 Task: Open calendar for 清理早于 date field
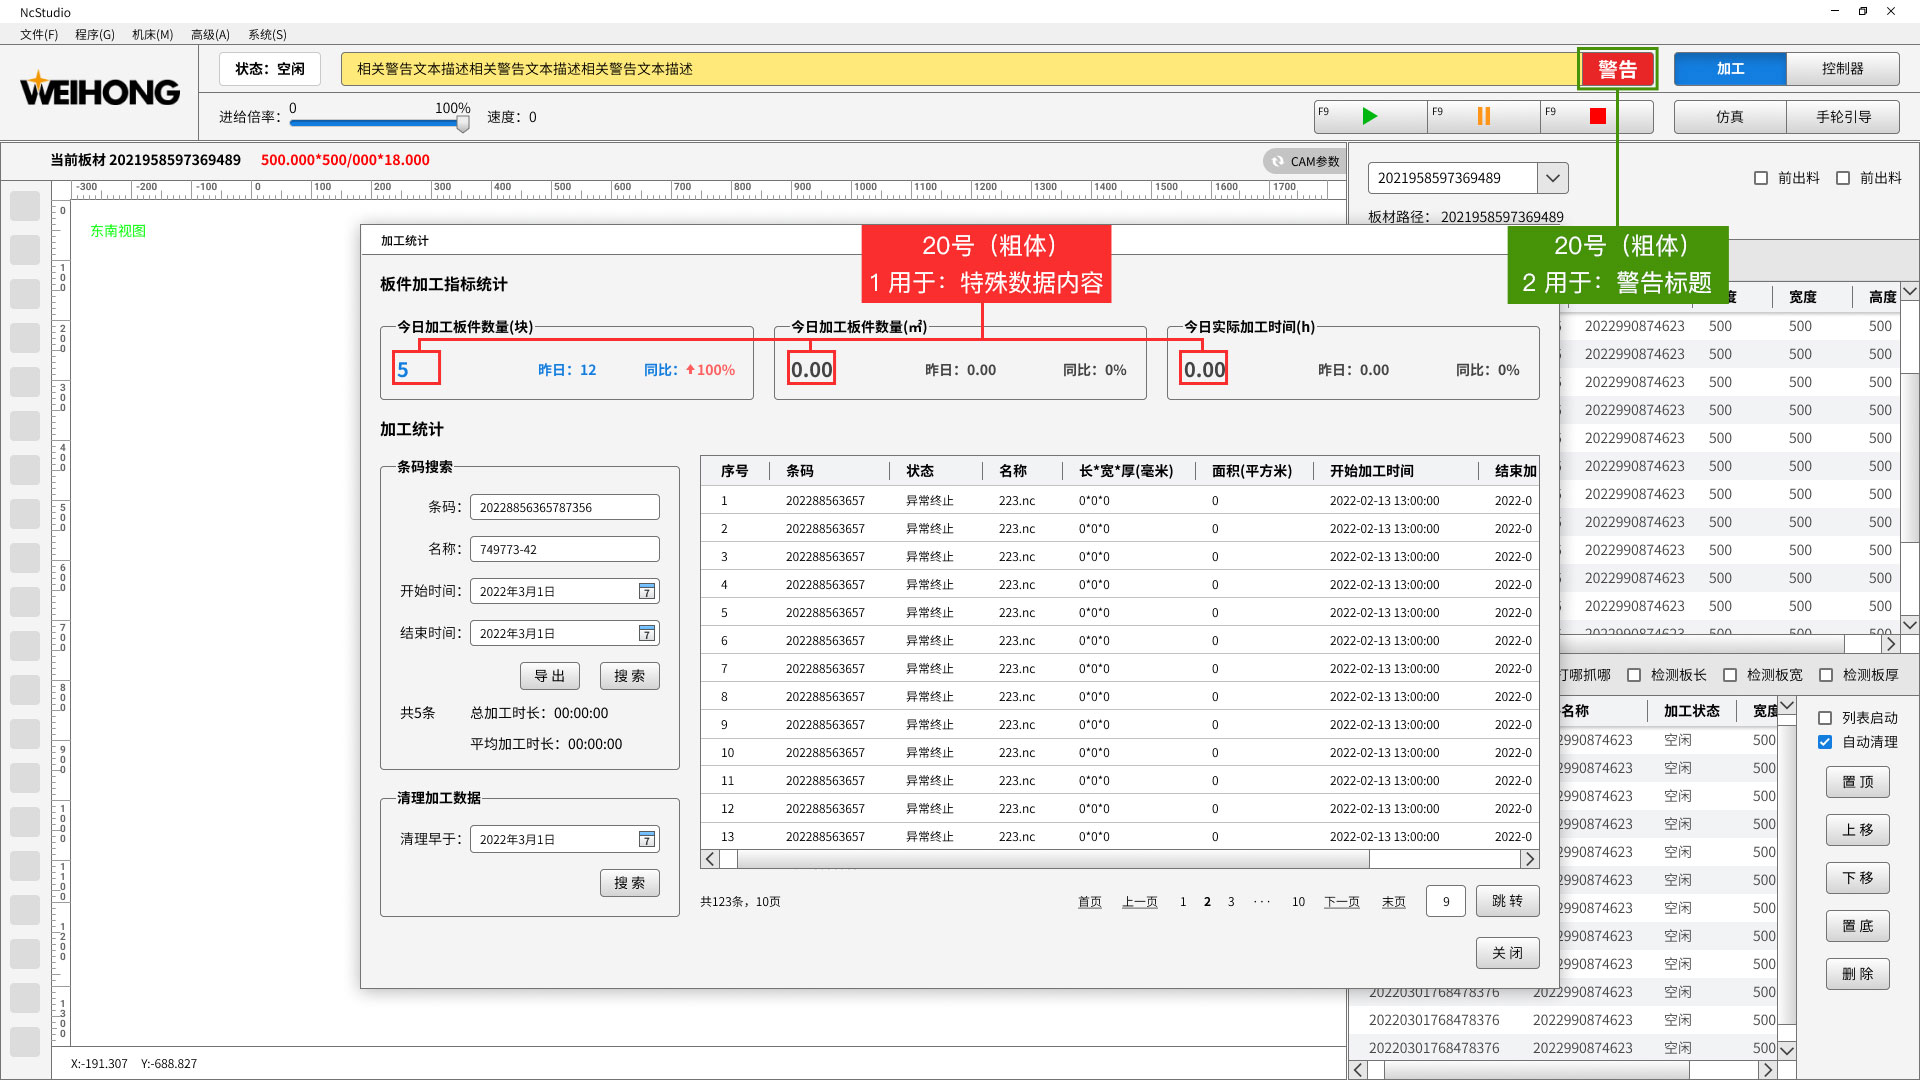coord(647,839)
